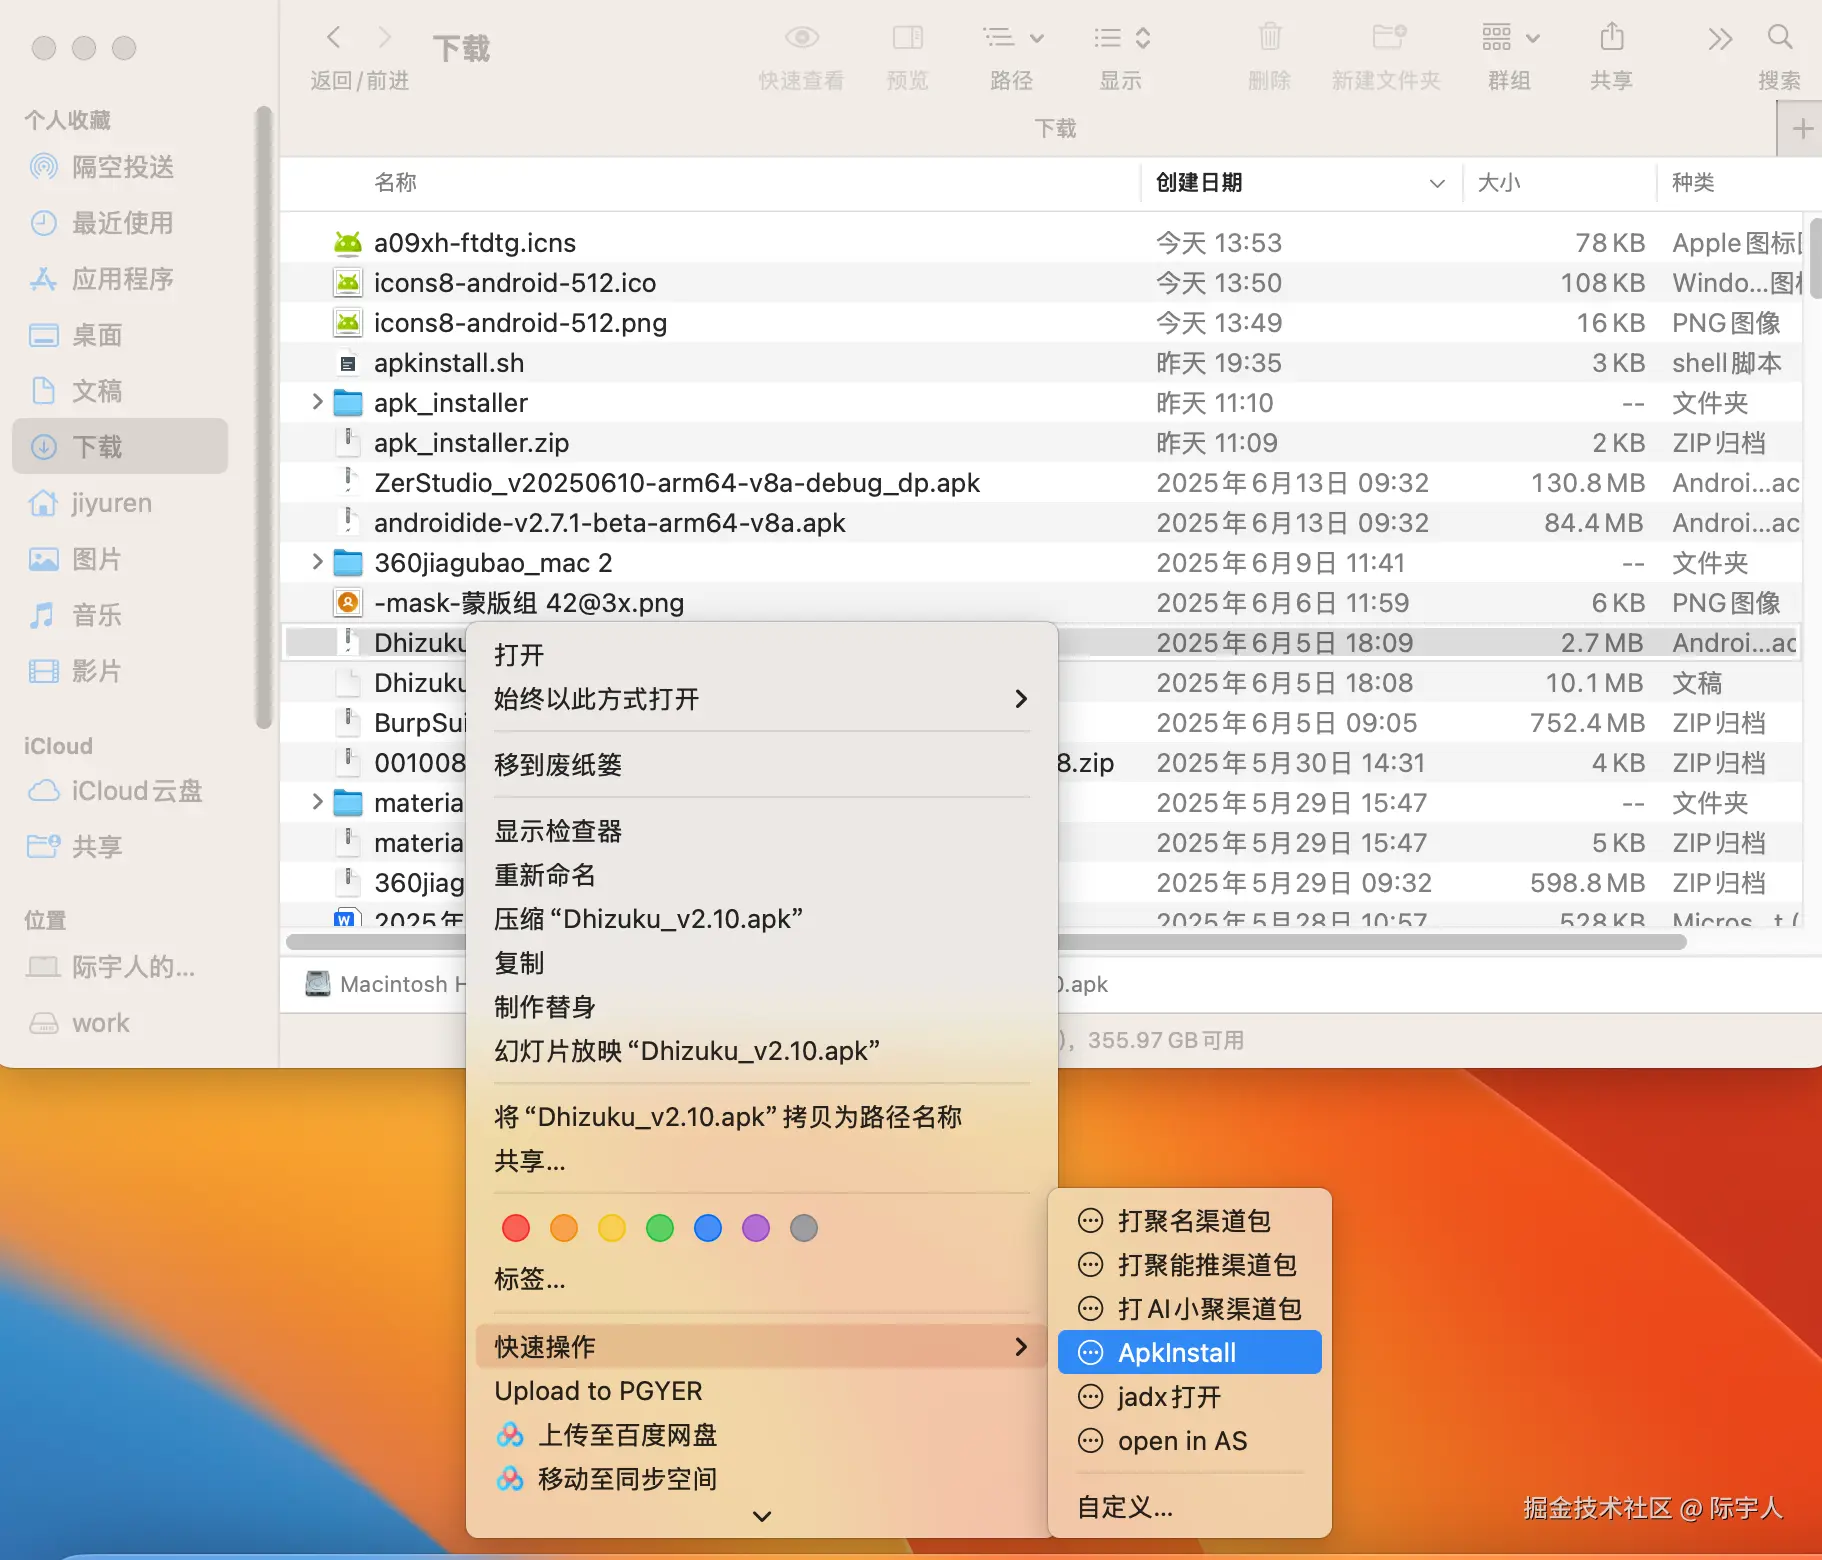Open Pictures in the sidebar
Image resolution: width=1822 pixels, height=1560 pixels.
[x=120, y=559]
